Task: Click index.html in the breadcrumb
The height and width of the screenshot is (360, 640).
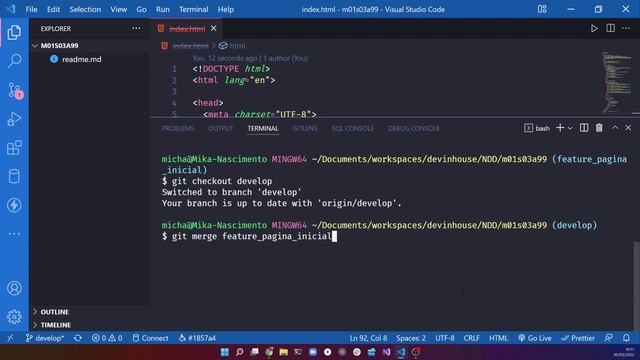Action: pyautogui.click(x=190, y=46)
